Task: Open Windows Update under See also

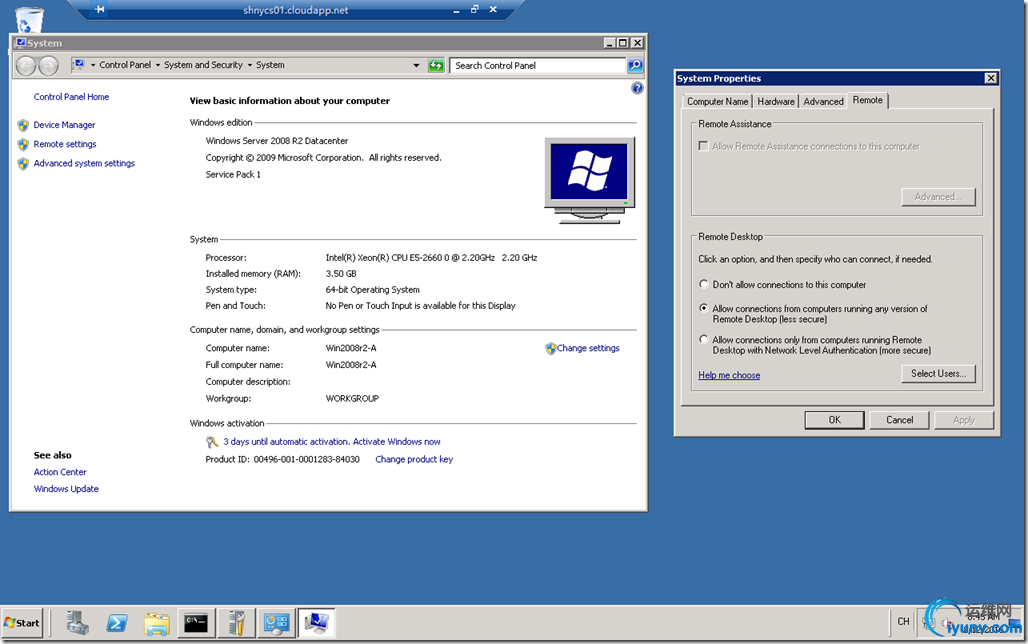Action: pos(66,489)
